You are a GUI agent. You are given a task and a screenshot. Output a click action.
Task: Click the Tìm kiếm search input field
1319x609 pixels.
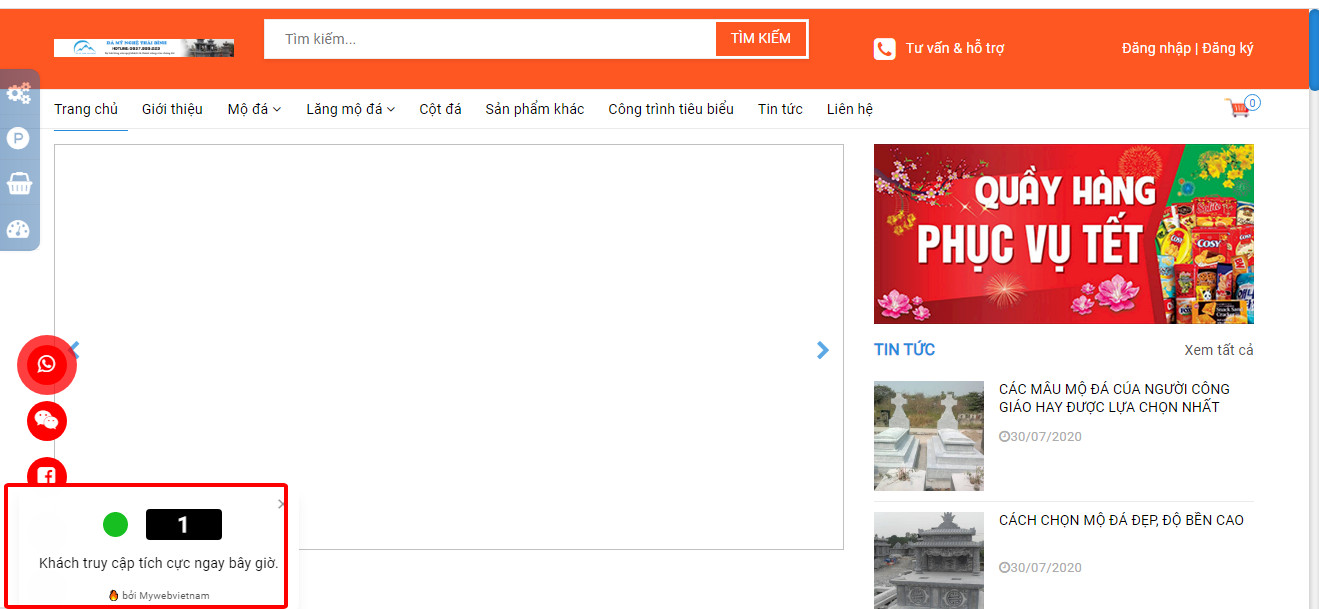click(490, 39)
